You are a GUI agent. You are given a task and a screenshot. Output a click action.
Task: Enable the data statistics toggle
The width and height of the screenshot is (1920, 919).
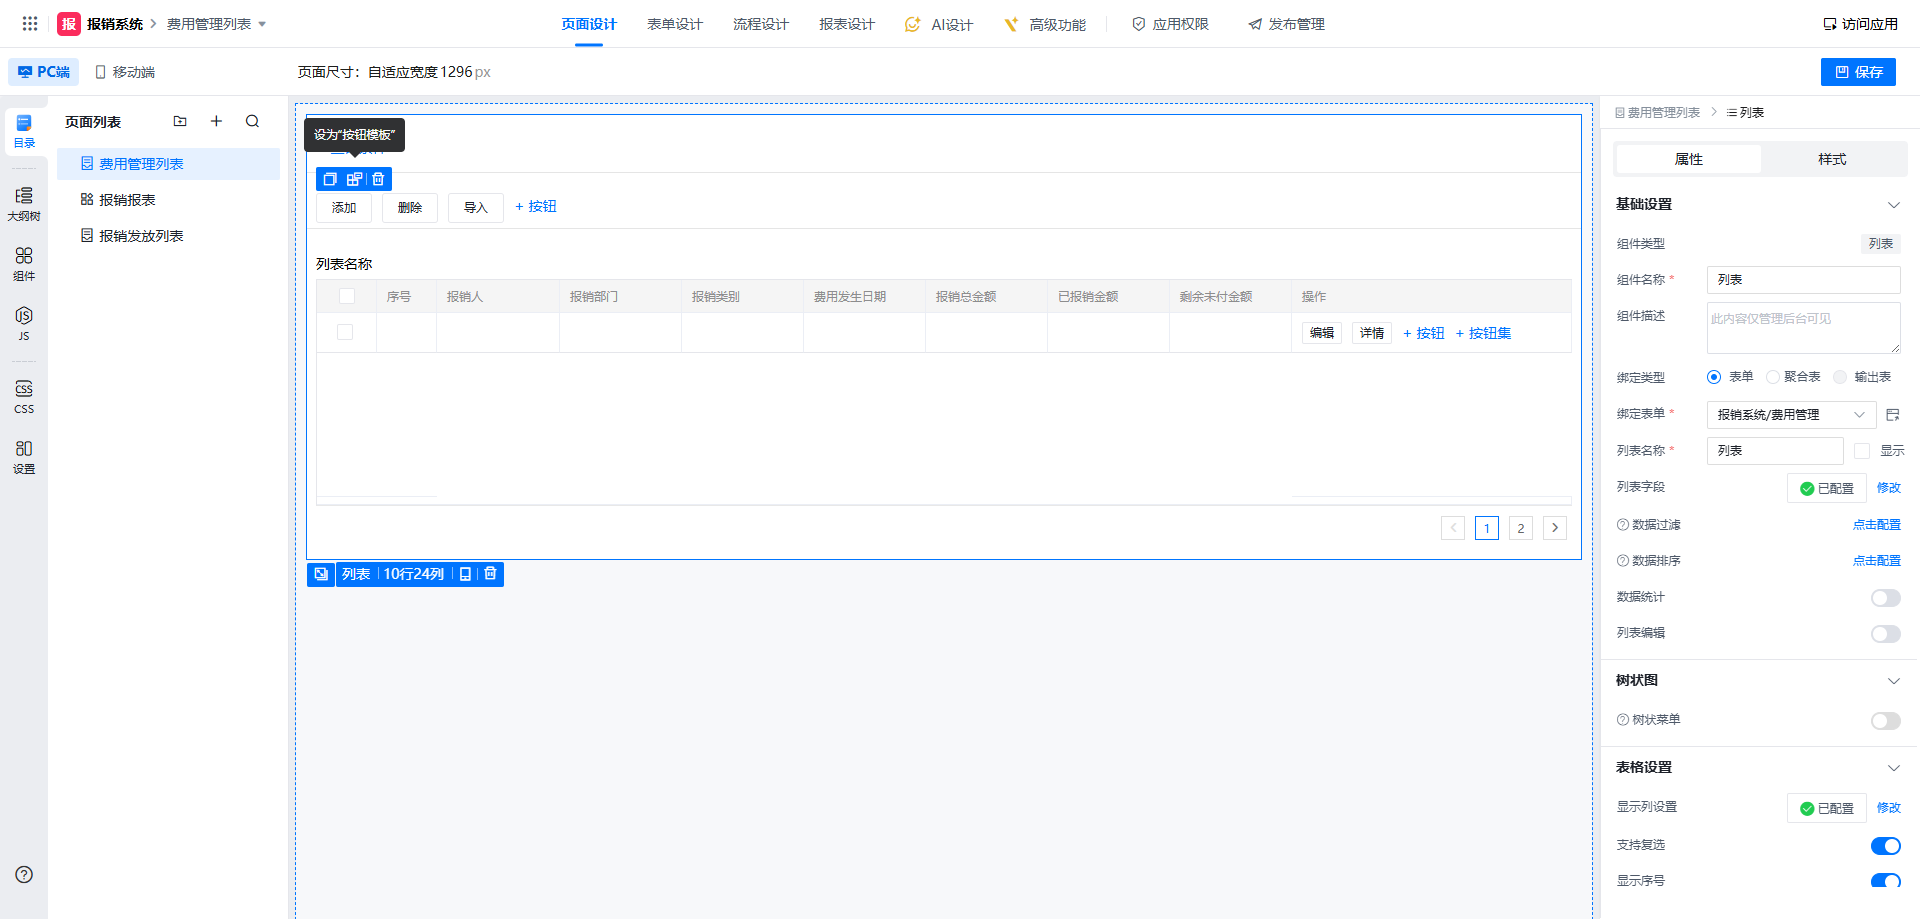tap(1885, 598)
